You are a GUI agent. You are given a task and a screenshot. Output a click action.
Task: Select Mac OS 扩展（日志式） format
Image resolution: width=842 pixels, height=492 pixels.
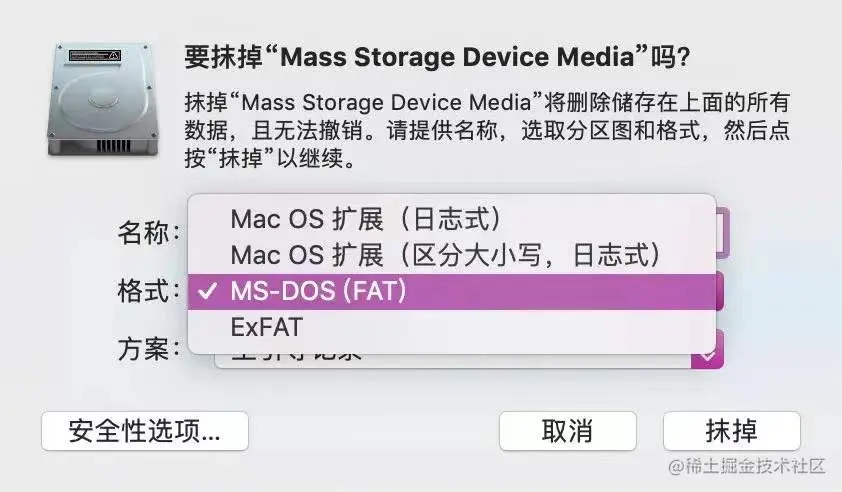pyautogui.click(x=365, y=218)
